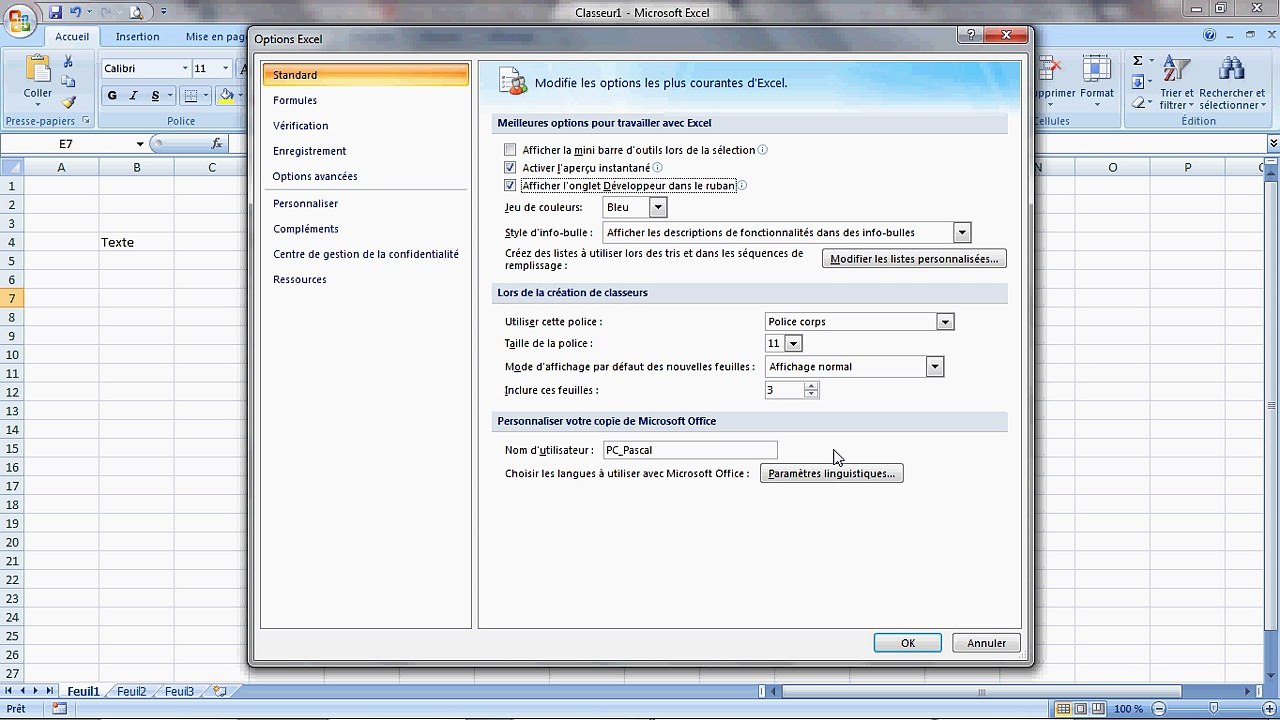Click the Inclure ces feuilles spinner field

(x=791, y=390)
